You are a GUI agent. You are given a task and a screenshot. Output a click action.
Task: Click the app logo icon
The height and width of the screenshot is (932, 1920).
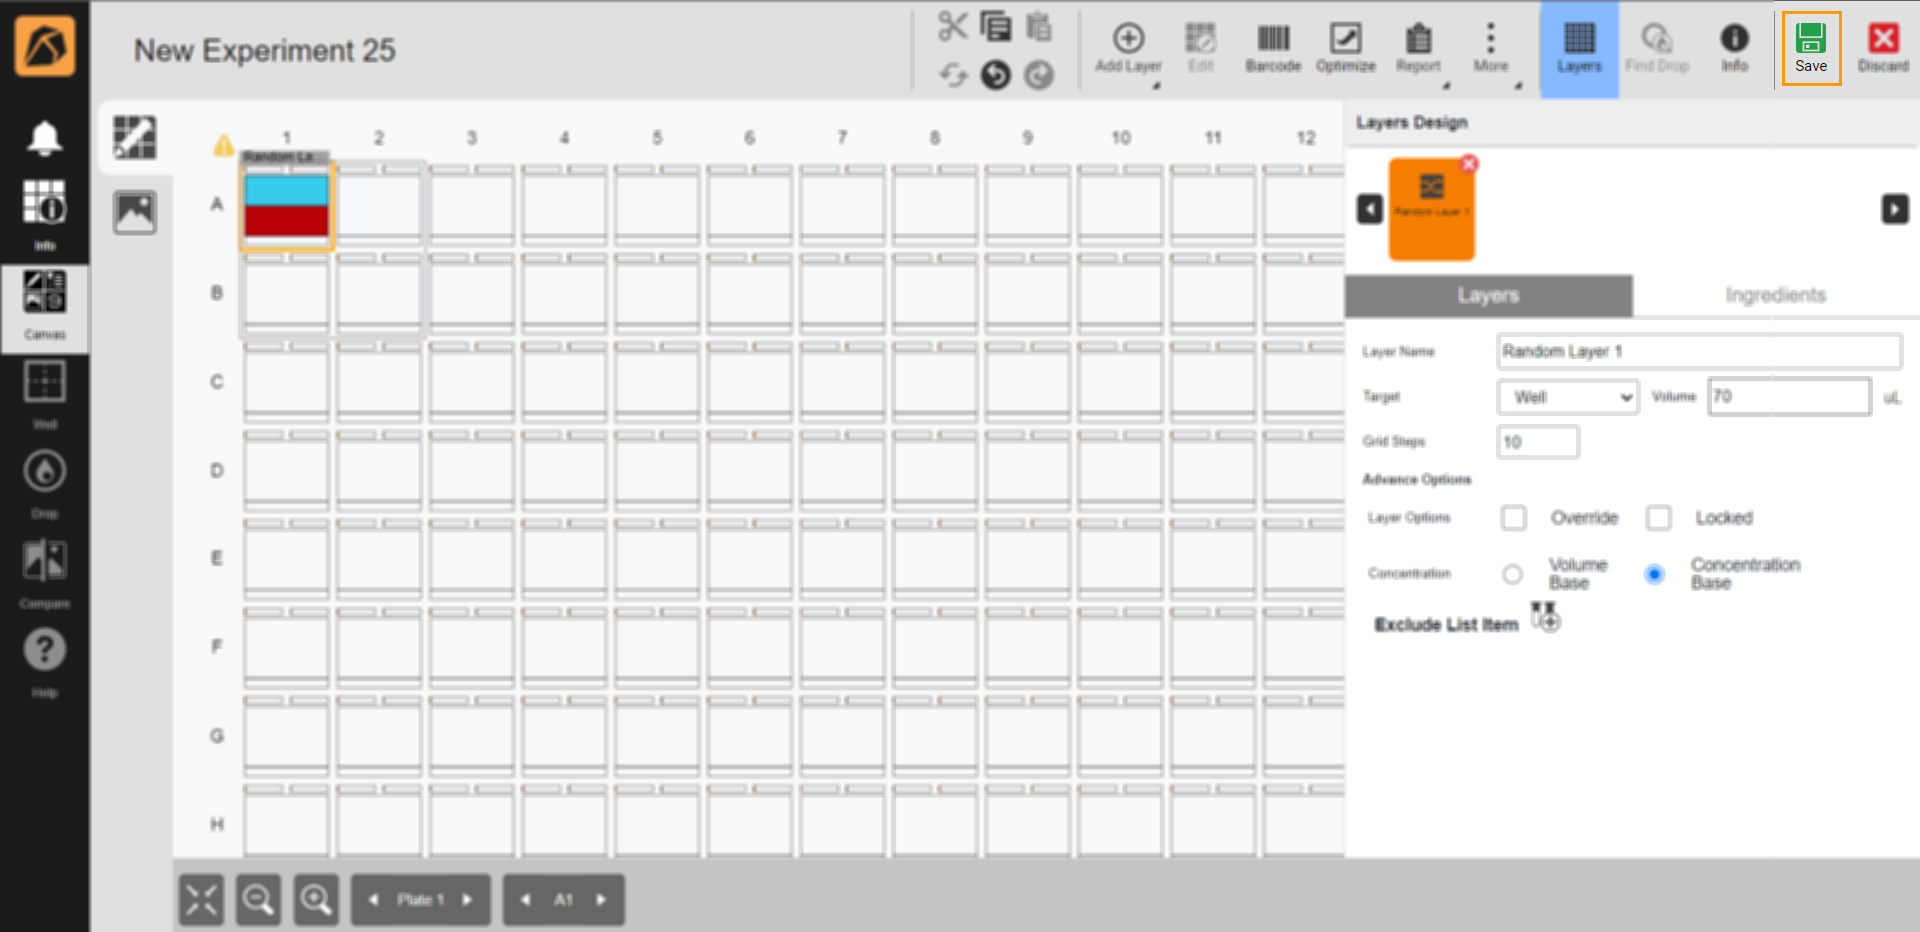pos(45,47)
